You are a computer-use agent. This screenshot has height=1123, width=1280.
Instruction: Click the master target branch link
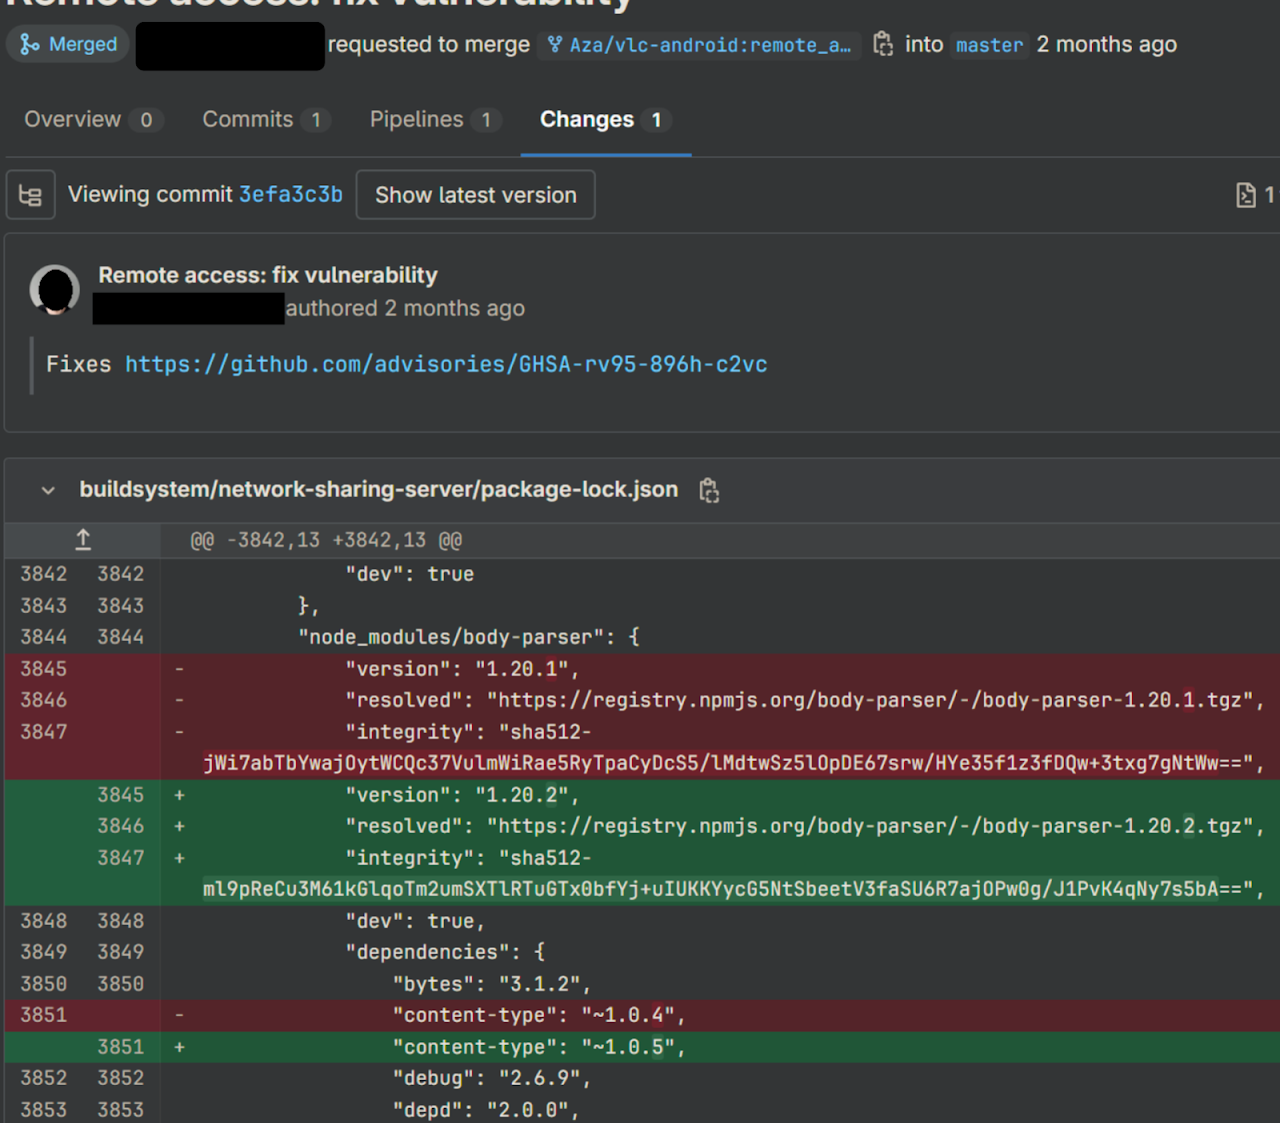pos(989,45)
